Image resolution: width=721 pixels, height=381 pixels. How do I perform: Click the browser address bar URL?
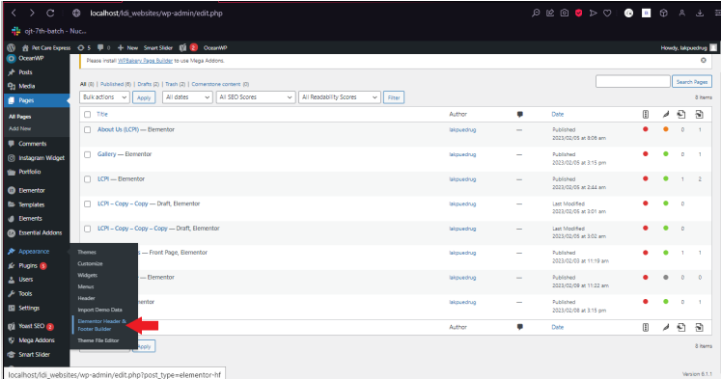coord(156,13)
